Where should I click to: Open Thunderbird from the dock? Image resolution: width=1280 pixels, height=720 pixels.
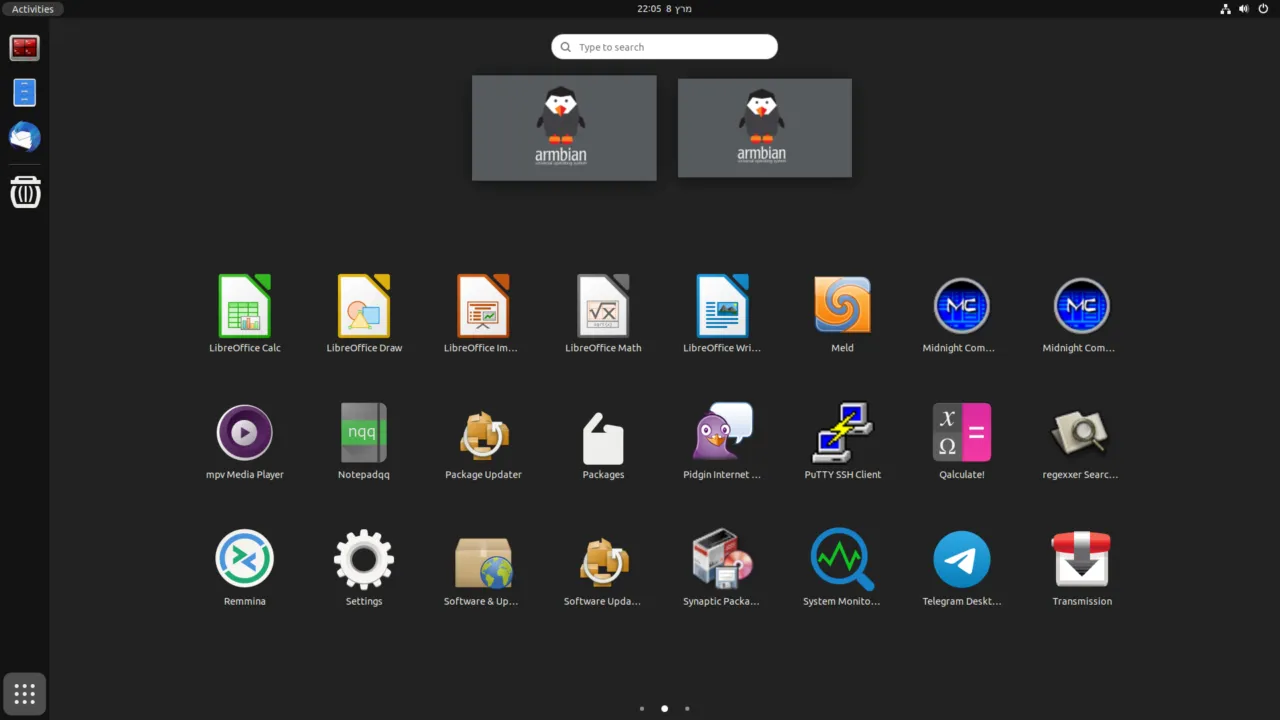click(x=24, y=137)
